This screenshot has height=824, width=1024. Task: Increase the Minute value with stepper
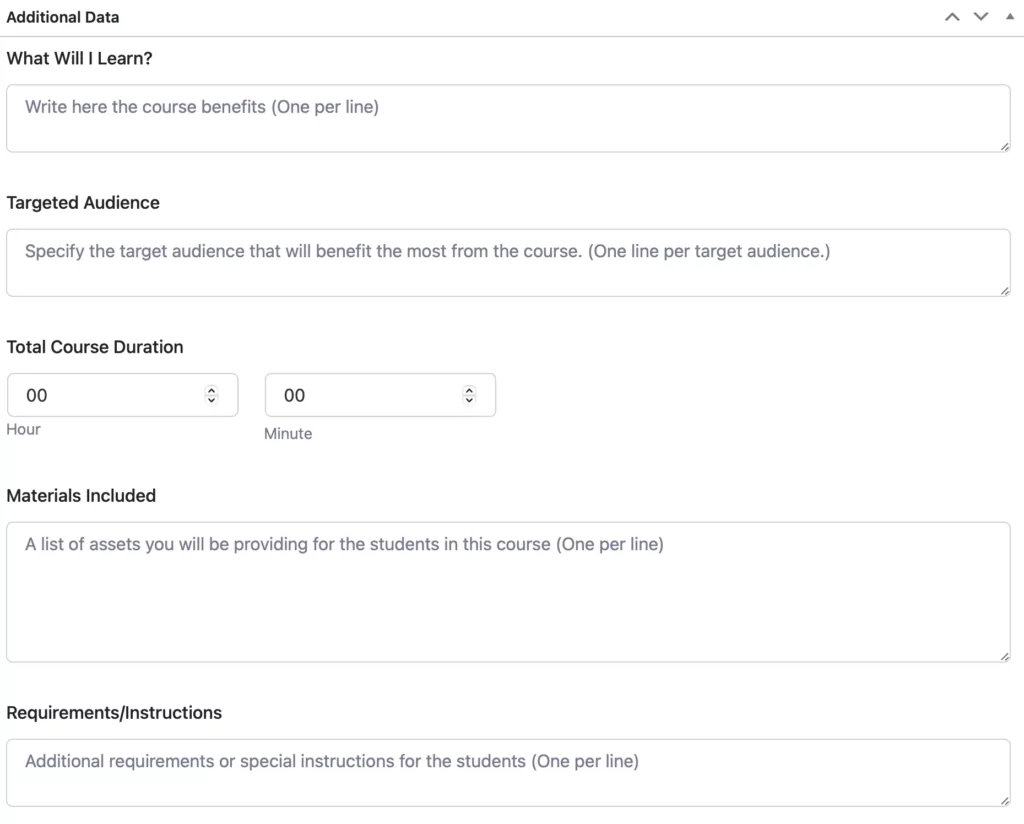click(469, 390)
